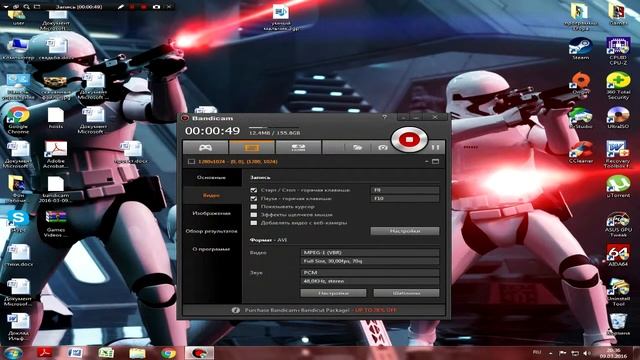Open Adobe Acrobat desktop shortcut
The height and width of the screenshot is (360, 640).
[x=56, y=154]
